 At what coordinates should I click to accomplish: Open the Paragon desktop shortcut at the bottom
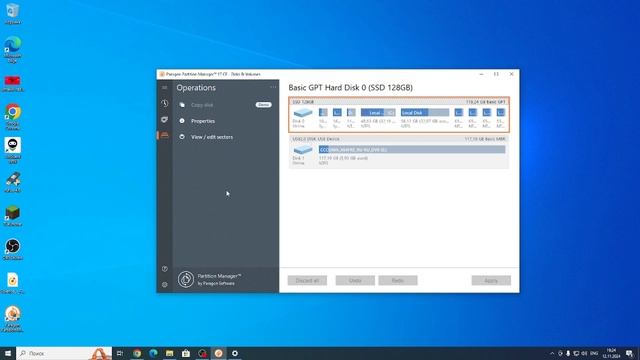13,319
